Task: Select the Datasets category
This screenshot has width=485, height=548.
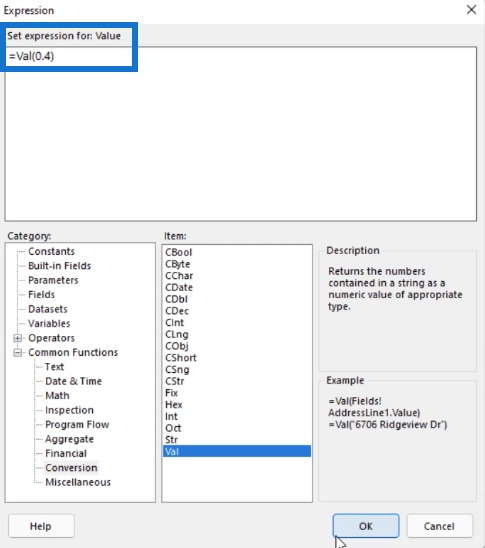Action: pyautogui.click(x=48, y=309)
